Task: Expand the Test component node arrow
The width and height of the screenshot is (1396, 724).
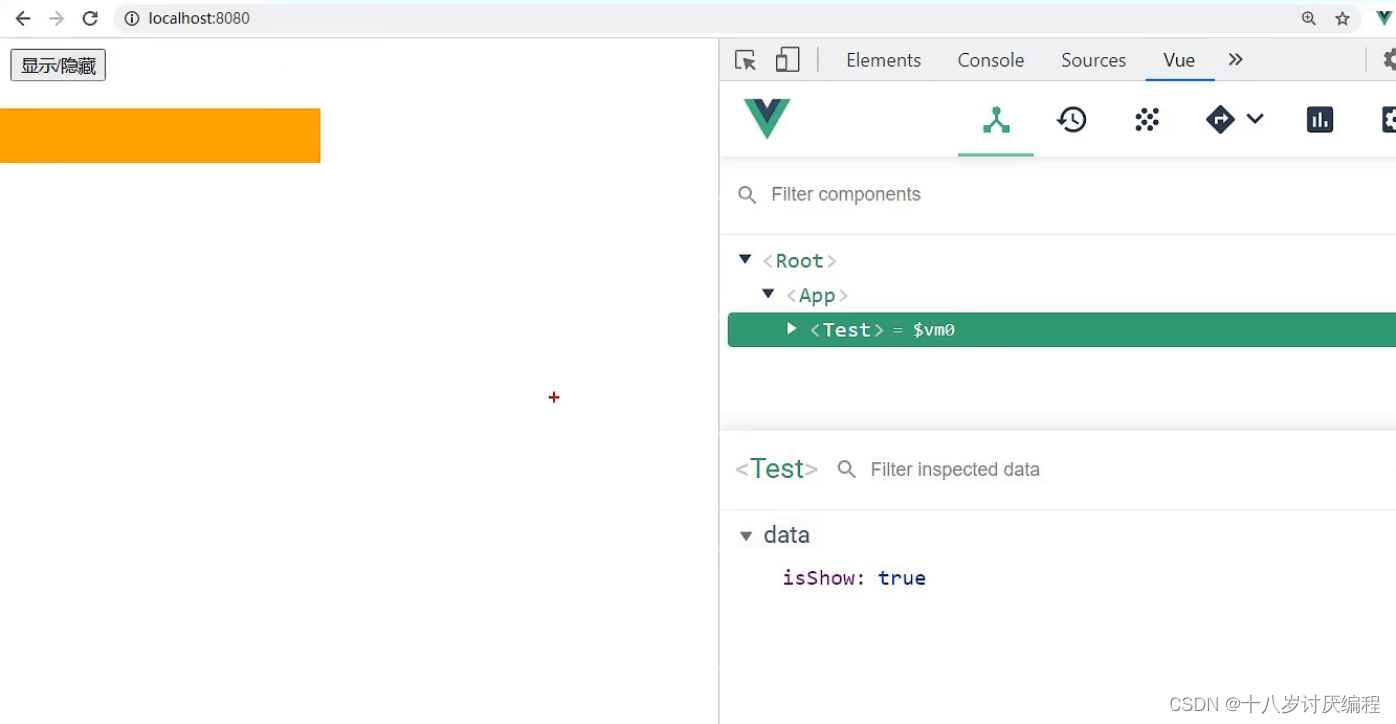Action: (x=791, y=329)
